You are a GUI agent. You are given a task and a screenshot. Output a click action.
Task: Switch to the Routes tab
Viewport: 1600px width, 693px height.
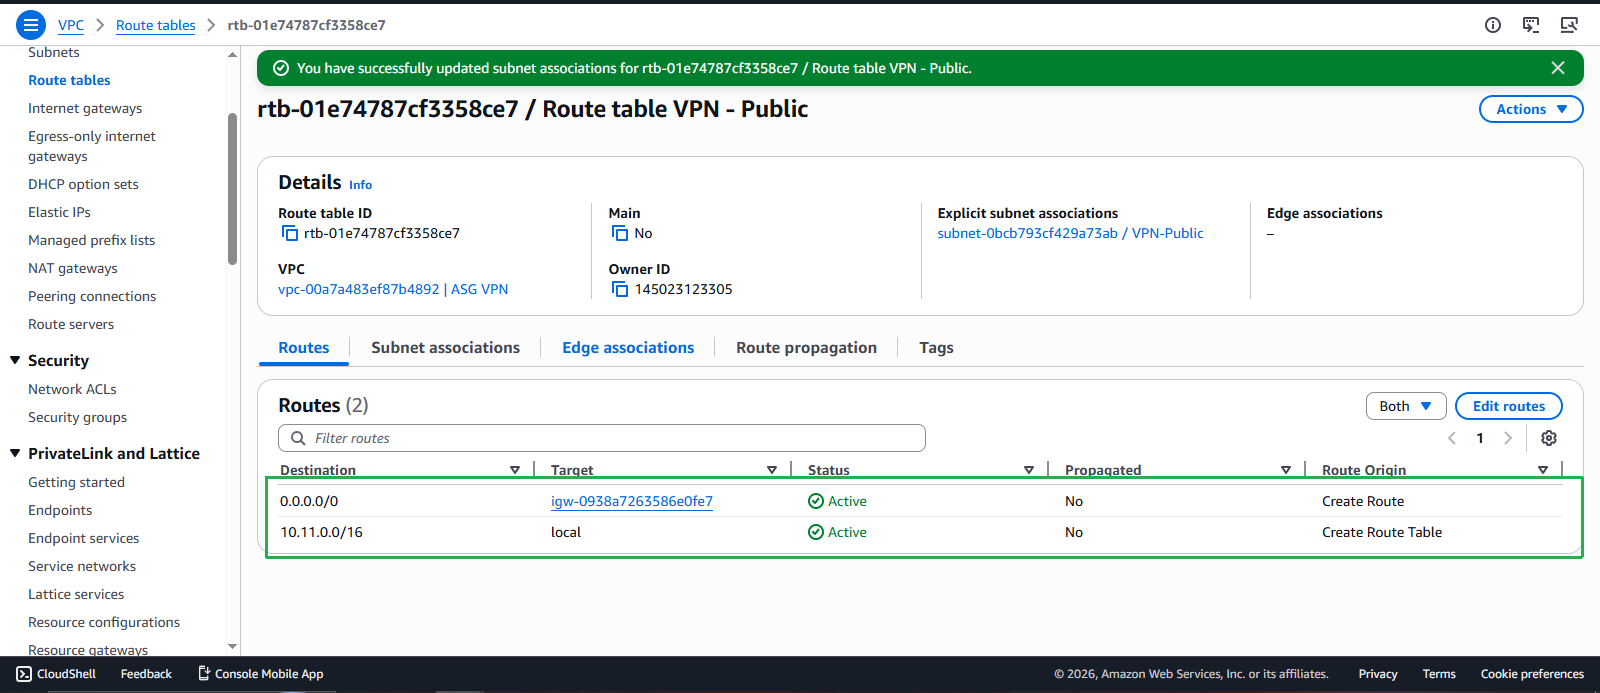point(304,347)
